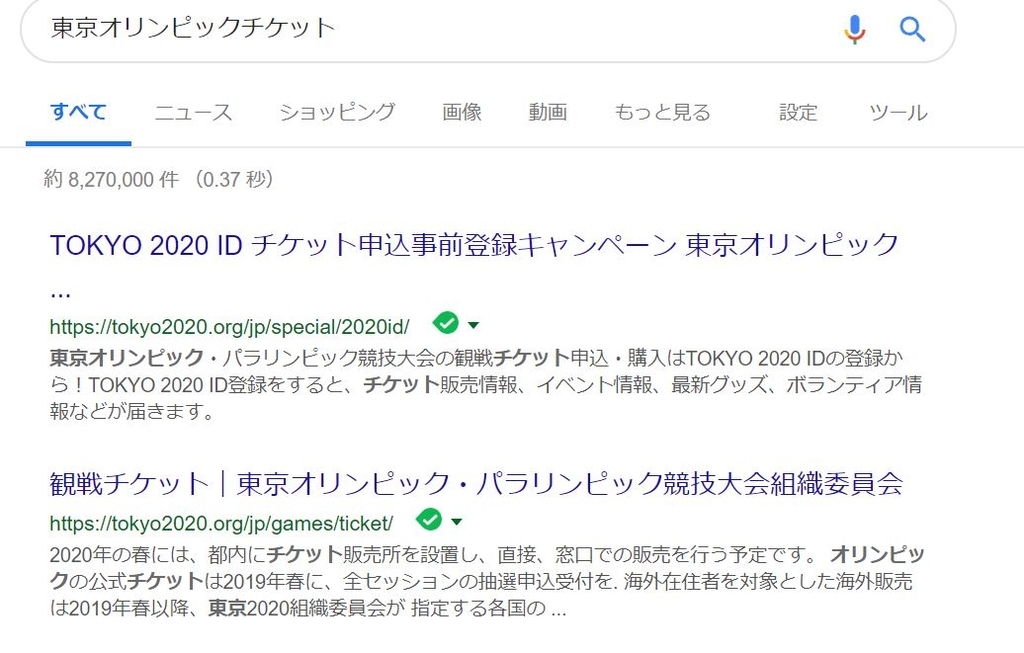Open the 観戦チケット organizing committee result title

click(x=476, y=484)
